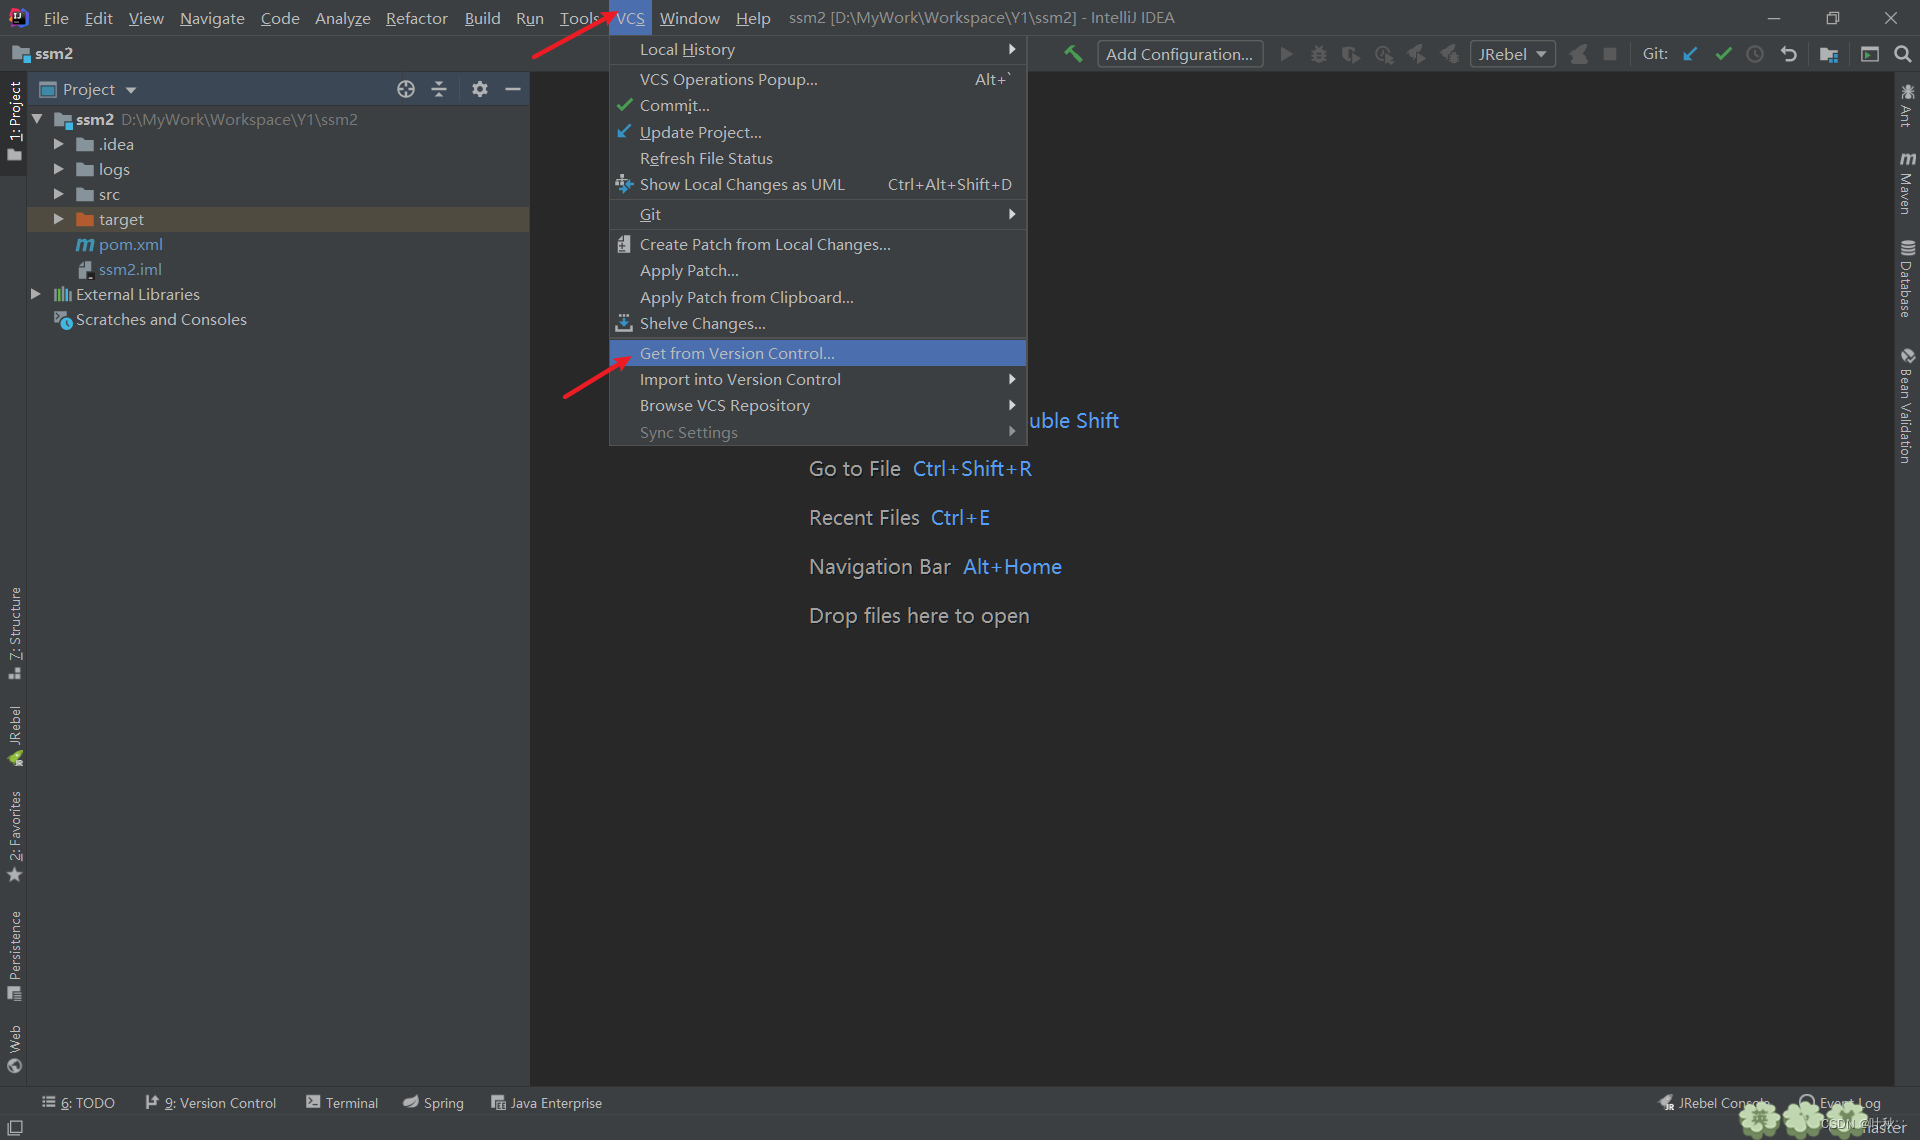Select Refresh File Status entry
1920x1140 pixels.
(818, 158)
